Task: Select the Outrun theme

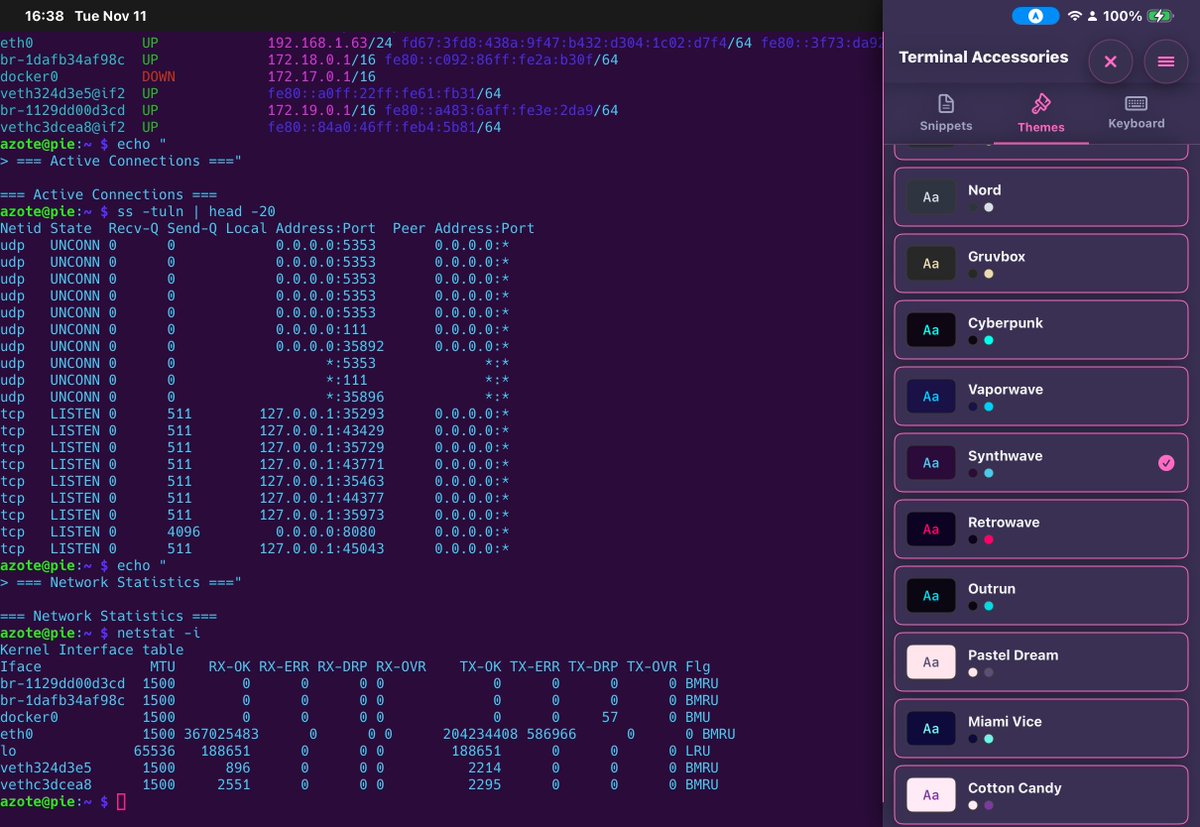Action: click(1041, 595)
